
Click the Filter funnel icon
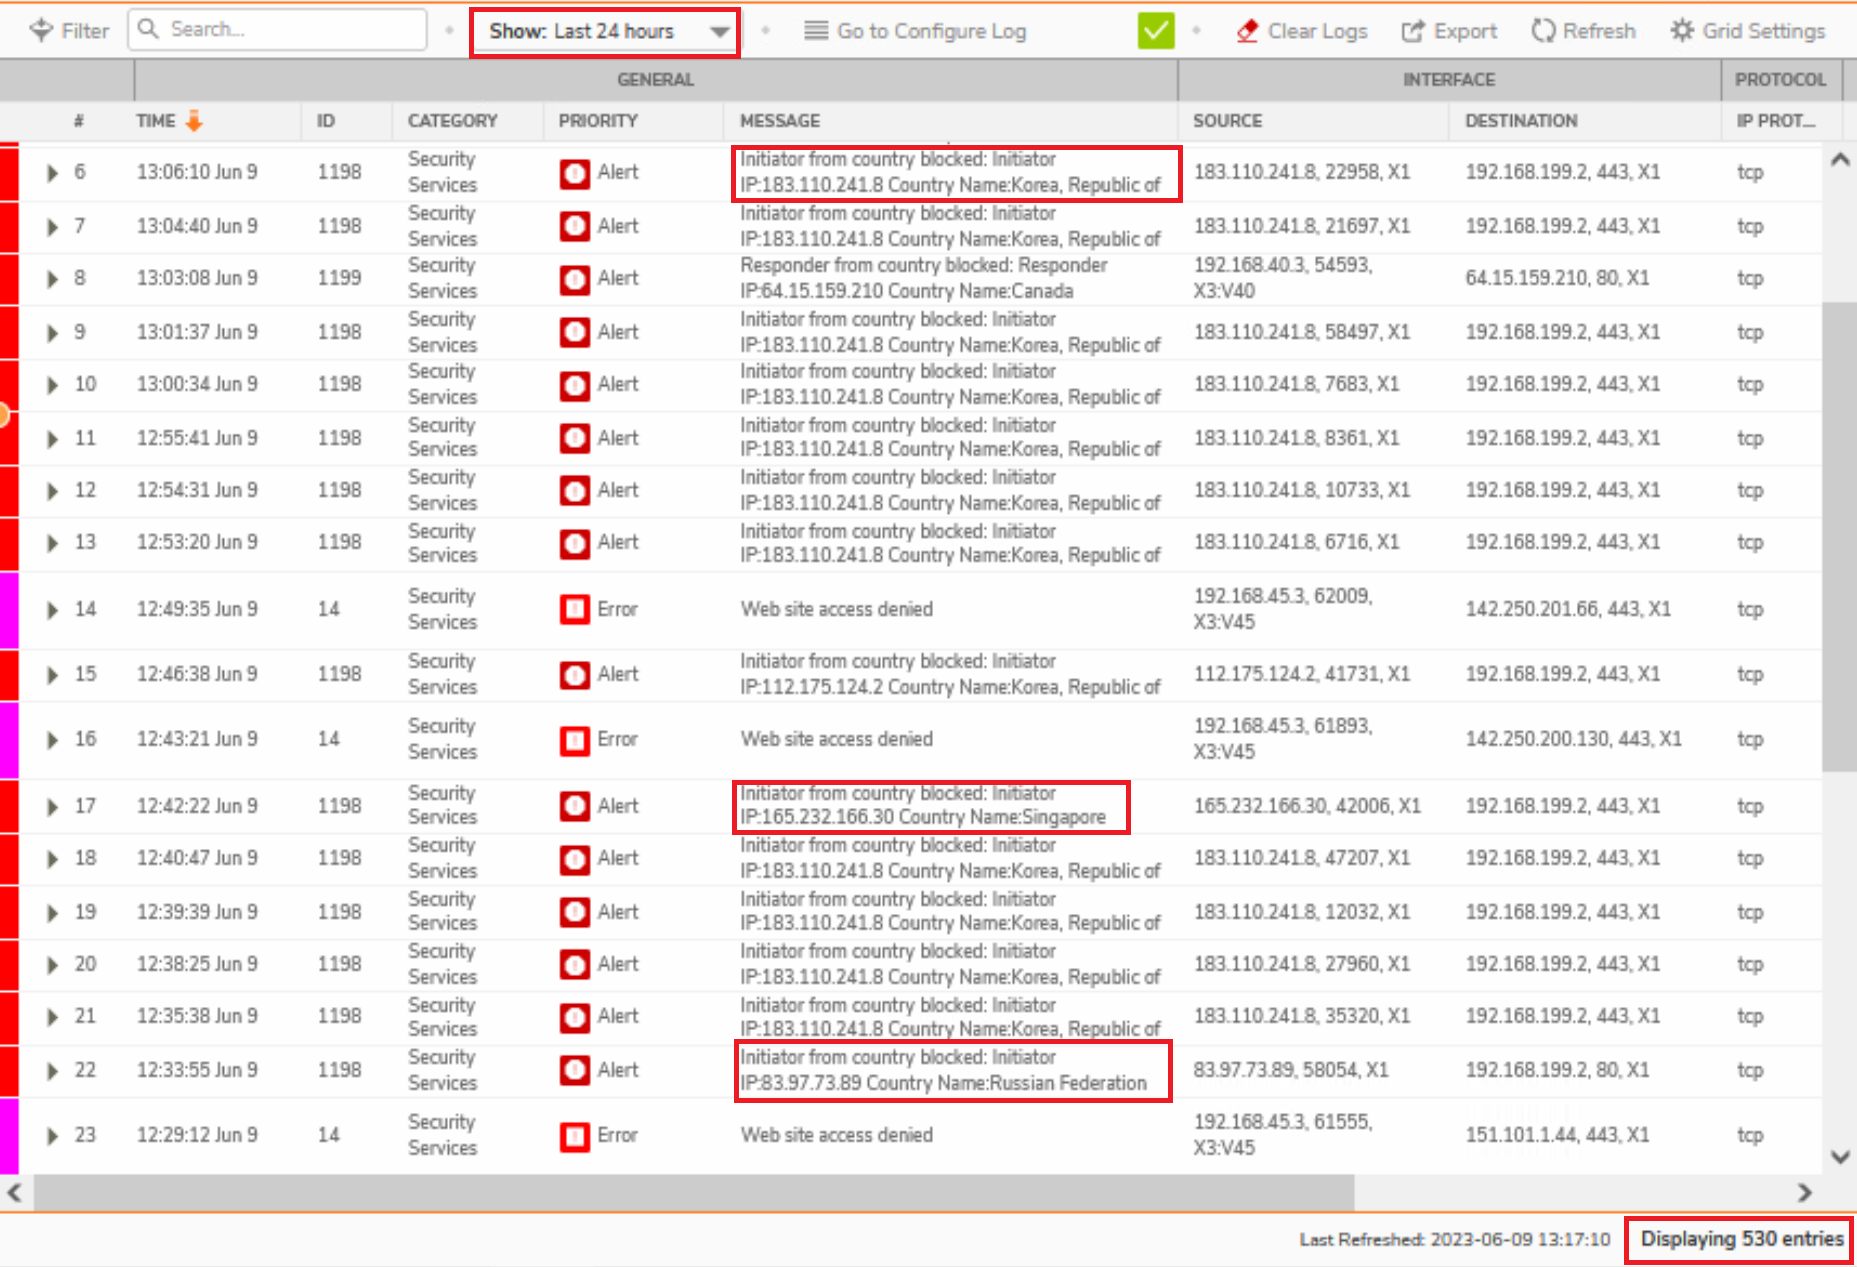[x=41, y=31]
